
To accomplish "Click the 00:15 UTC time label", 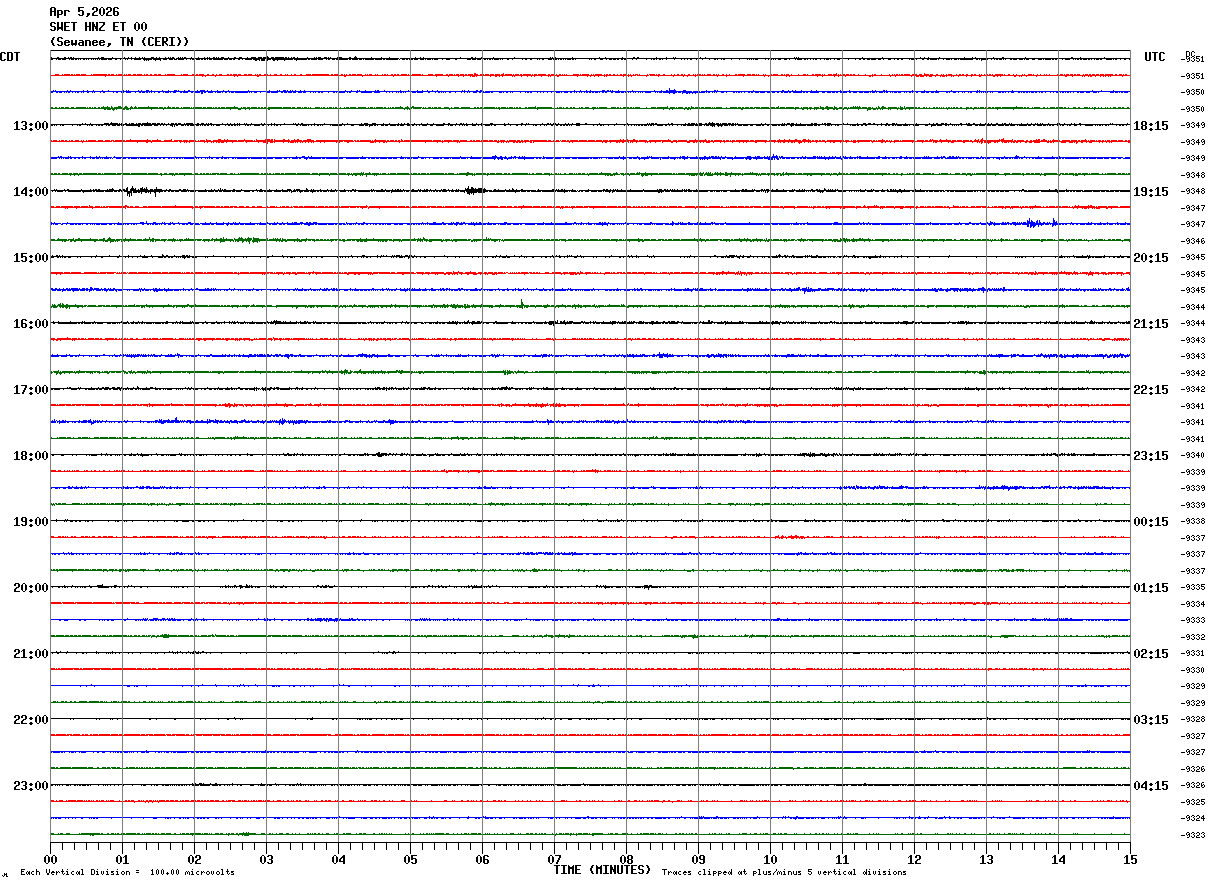I will click(x=1151, y=522).
